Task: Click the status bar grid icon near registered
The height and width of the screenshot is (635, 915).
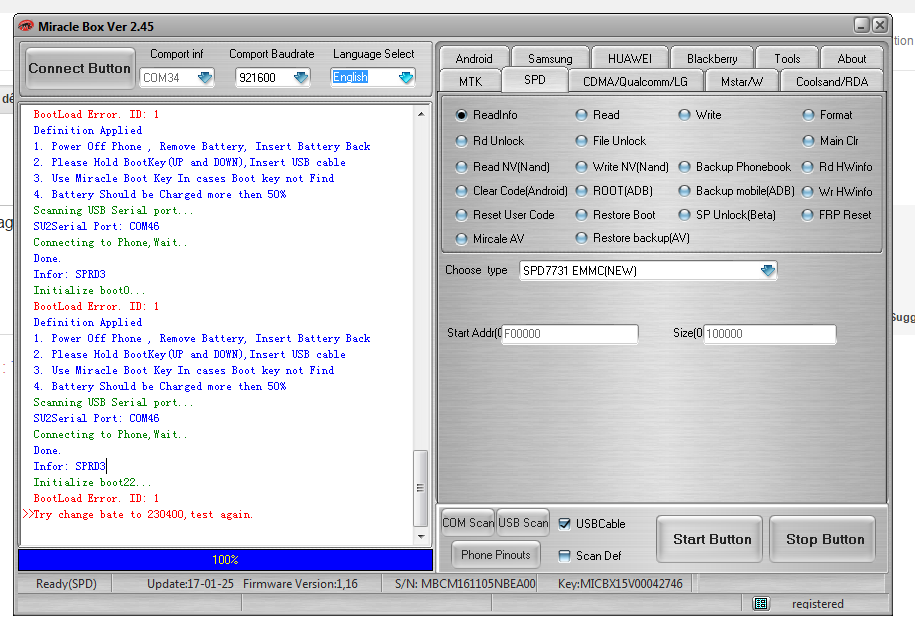Action: pyautogui.click(x=760, y=603)
